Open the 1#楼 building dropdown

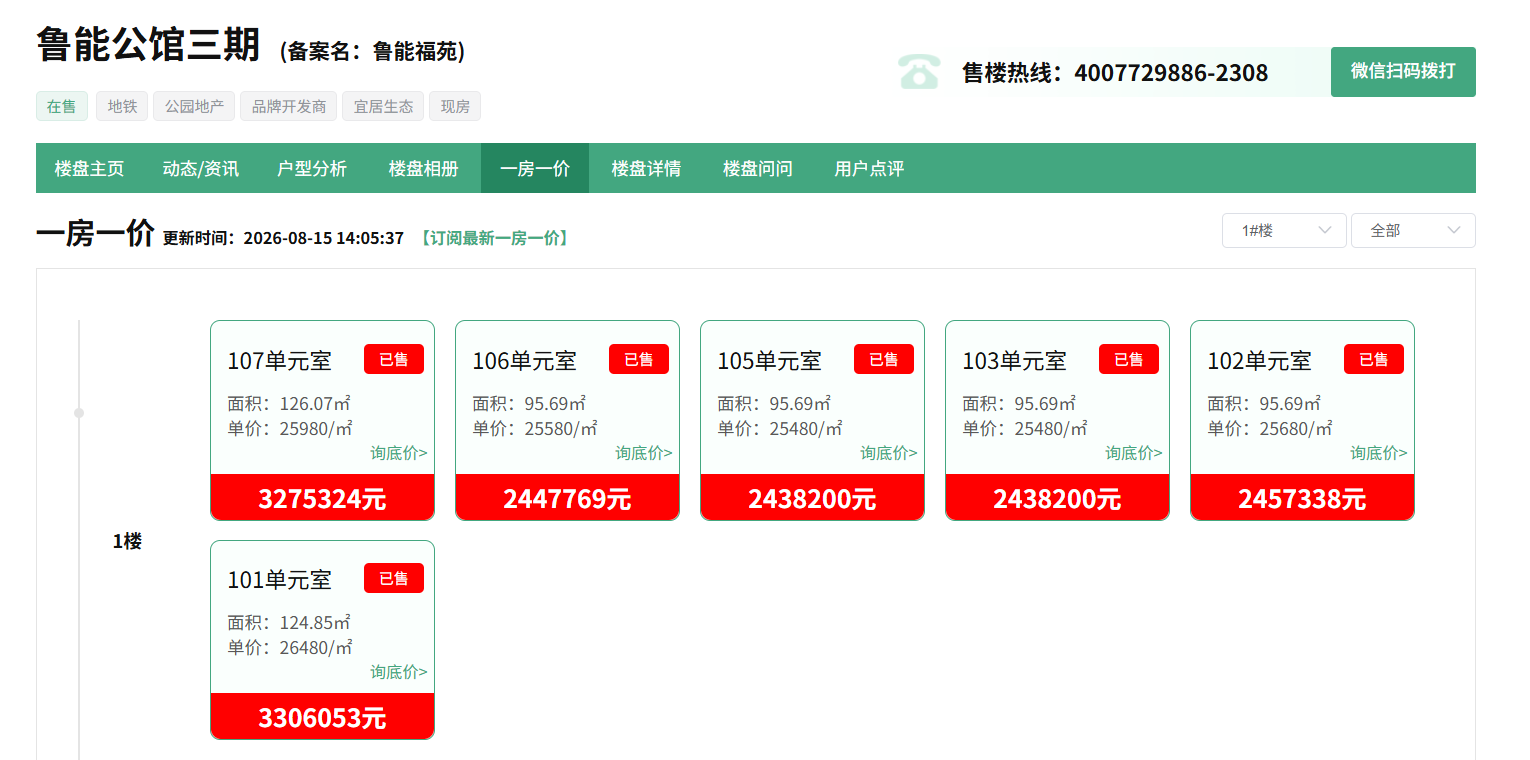tap(1284, 230)
